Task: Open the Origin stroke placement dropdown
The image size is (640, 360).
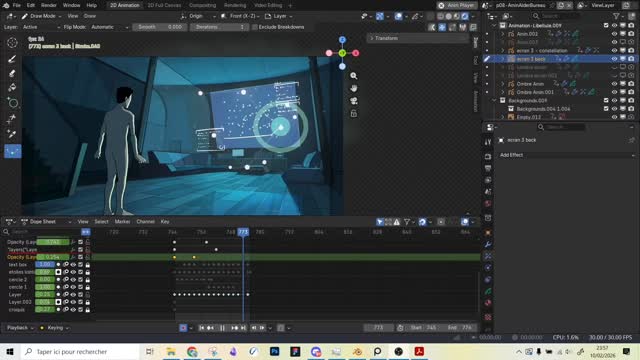Action: coord(198,16)
